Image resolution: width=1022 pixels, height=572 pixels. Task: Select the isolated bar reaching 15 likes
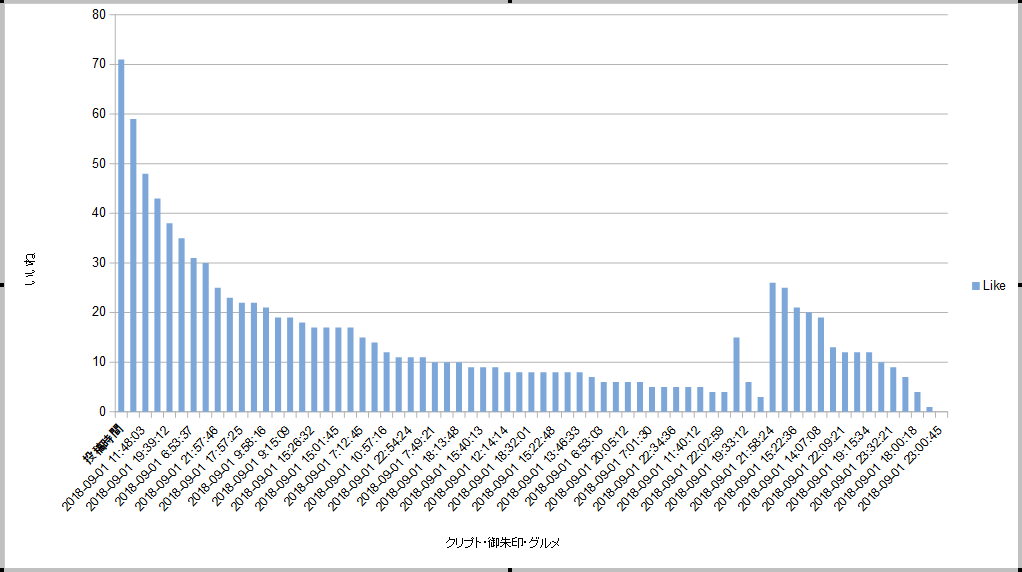tap(736, 374)
